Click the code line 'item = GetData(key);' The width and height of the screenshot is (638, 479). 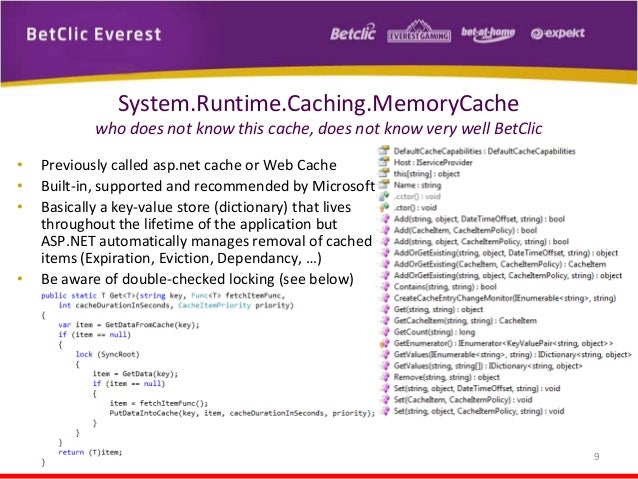[135, 374]
